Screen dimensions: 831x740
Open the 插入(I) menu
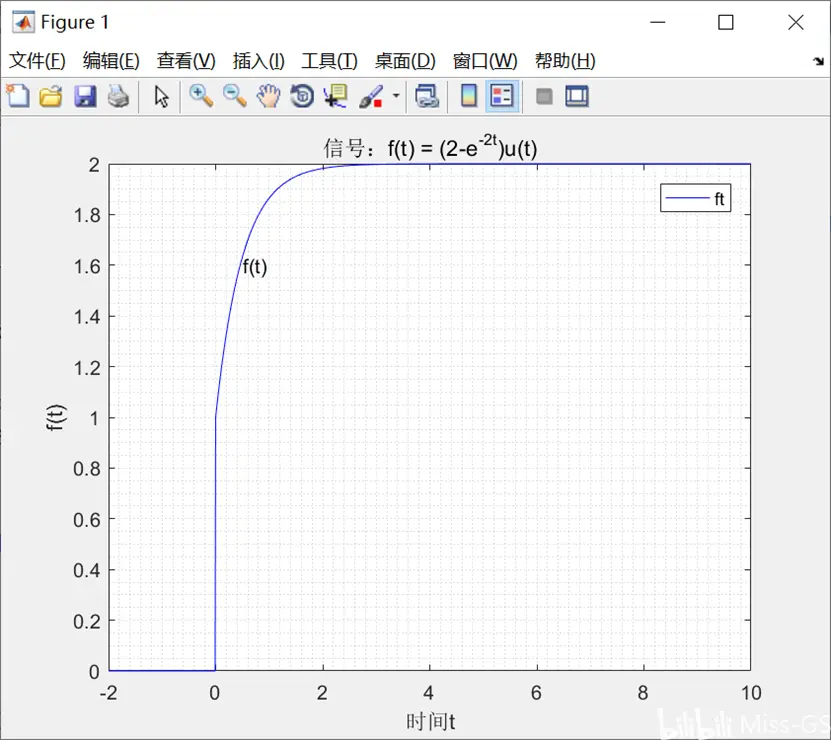[x=259, y=61]
